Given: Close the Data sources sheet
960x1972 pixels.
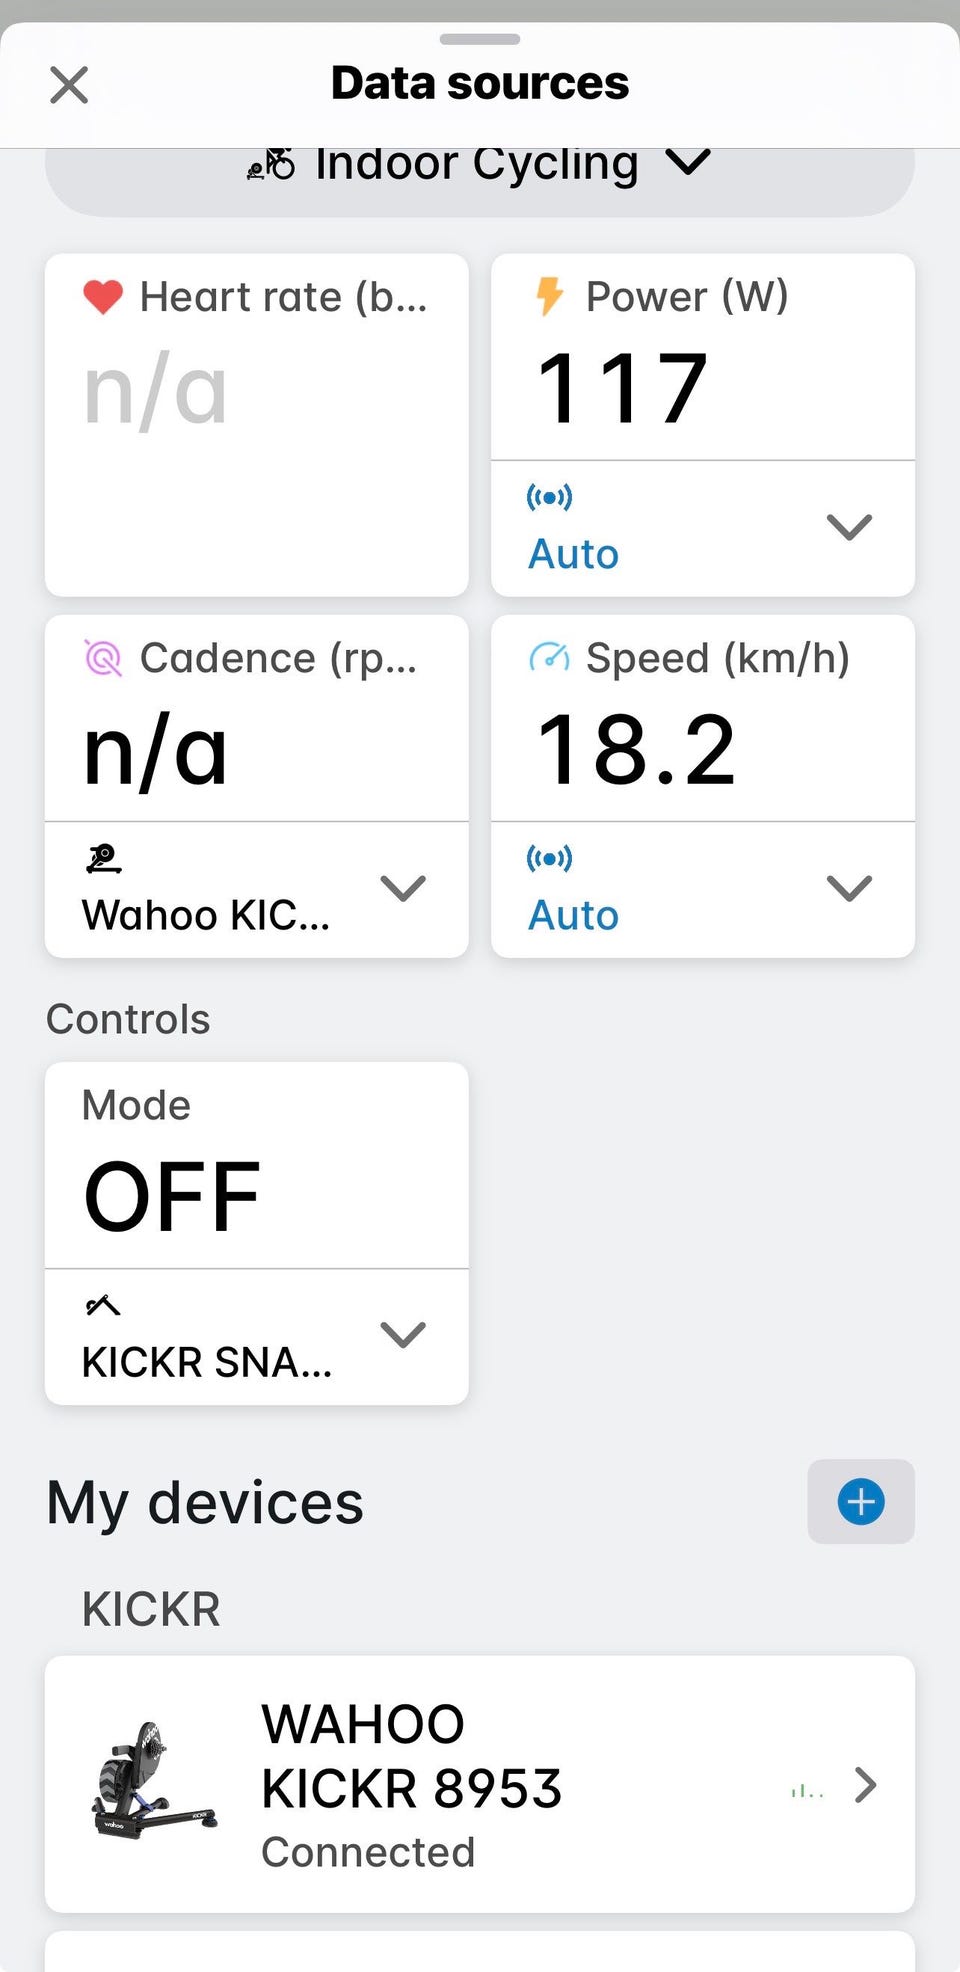Looking at the screenshot, I should [x=69, y=85].
